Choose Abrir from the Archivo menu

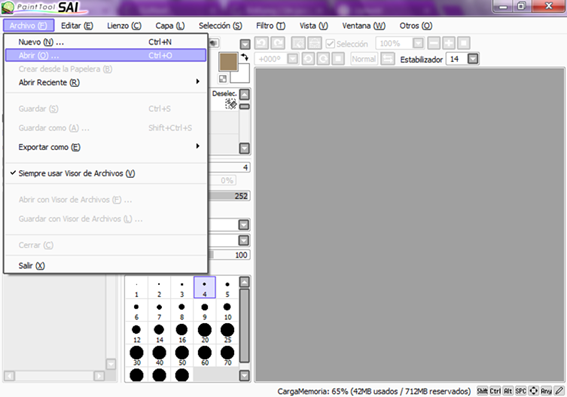(106, 55)
